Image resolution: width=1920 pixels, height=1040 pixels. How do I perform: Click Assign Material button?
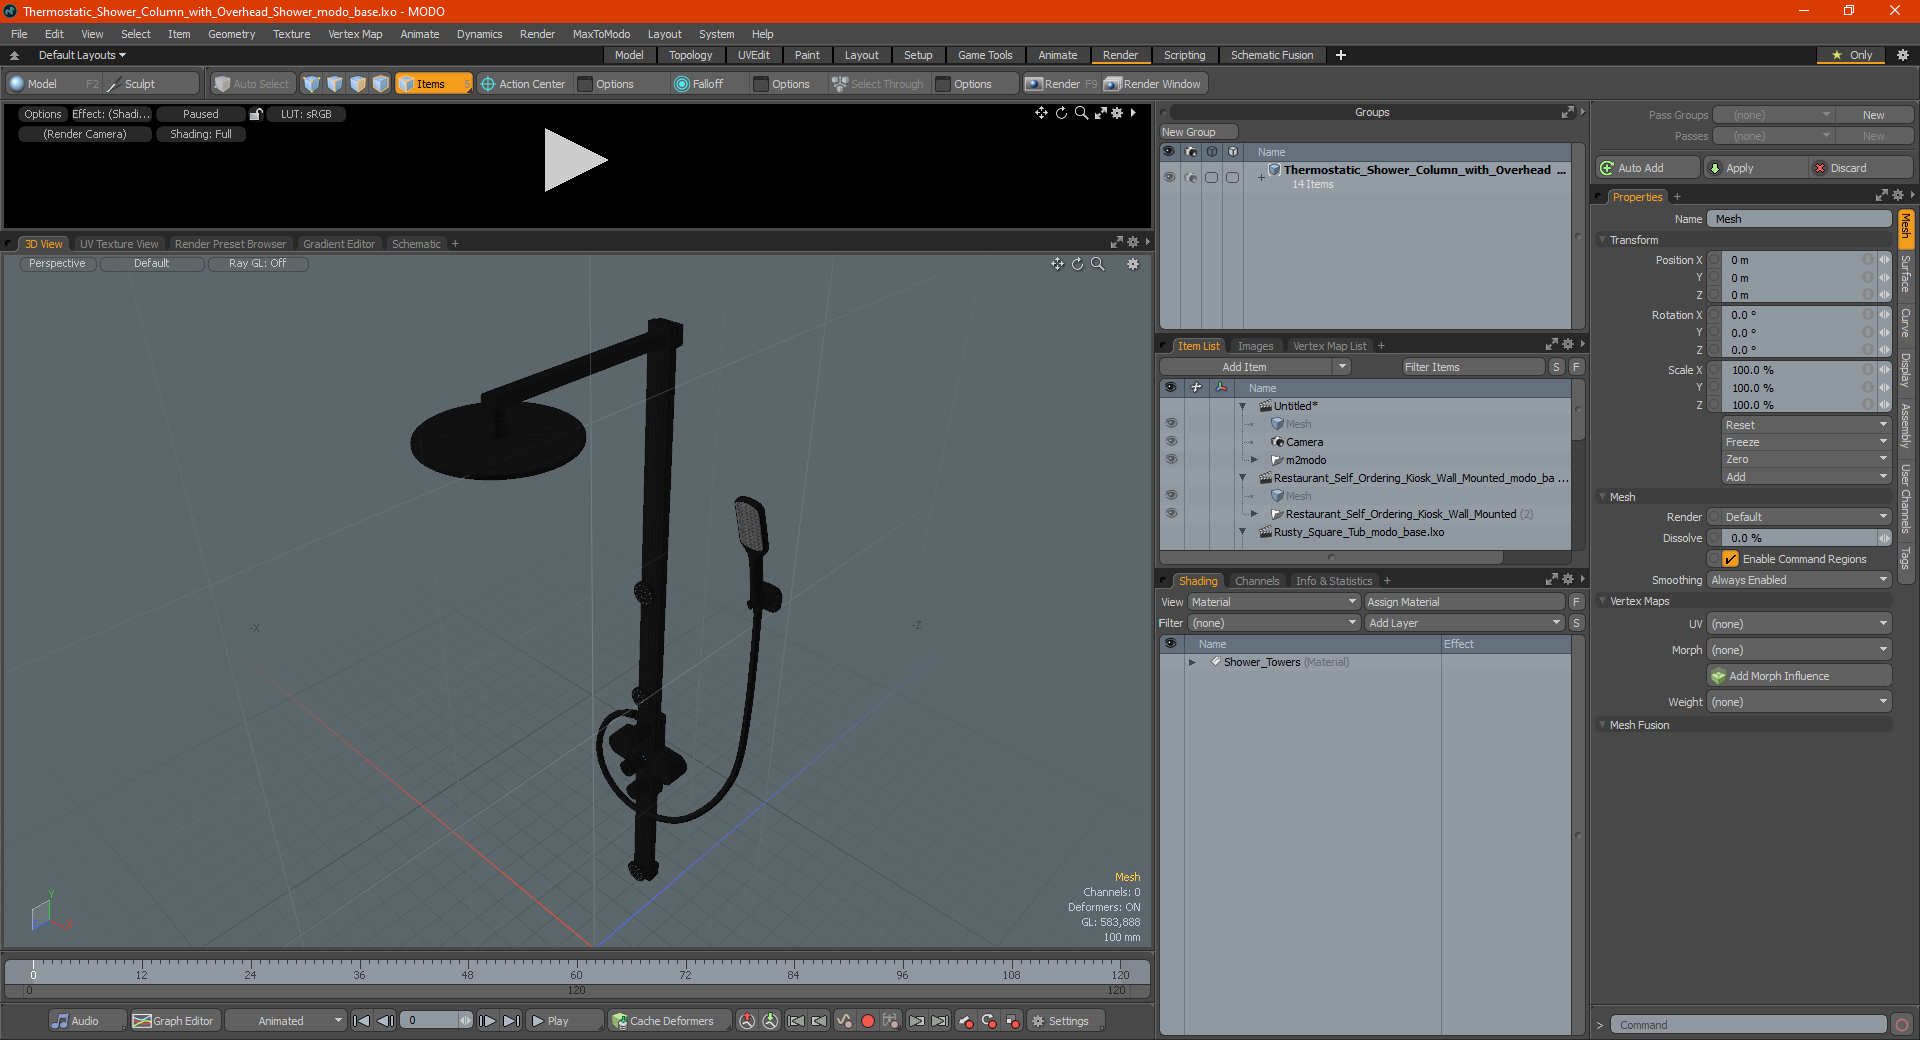coord(1463,602)
